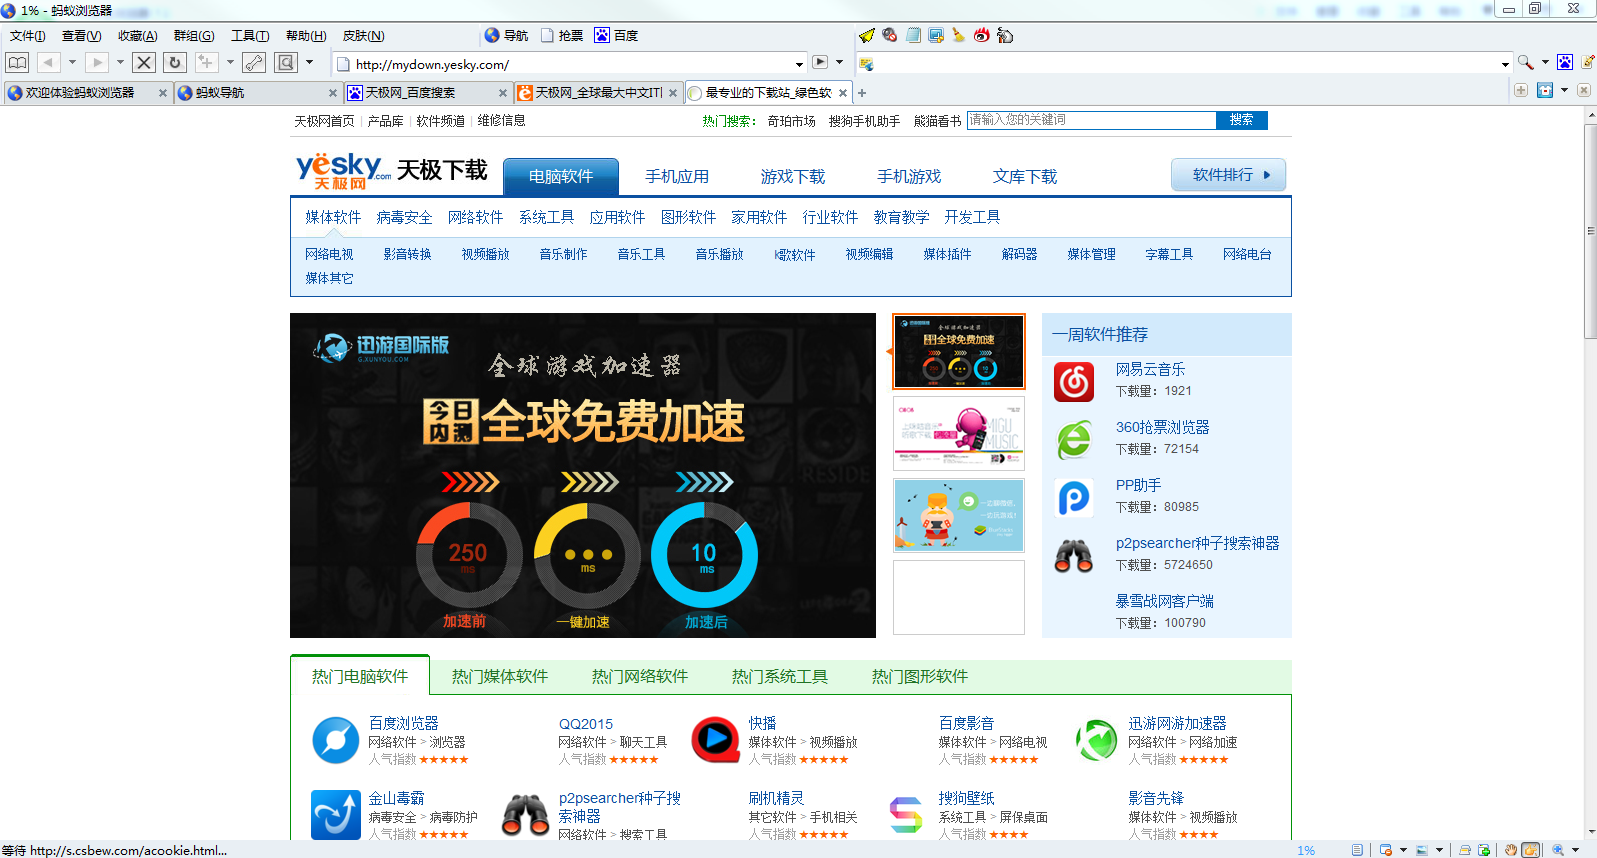
Task: Click the broom clean-up icon
Action: click(959, 35)
